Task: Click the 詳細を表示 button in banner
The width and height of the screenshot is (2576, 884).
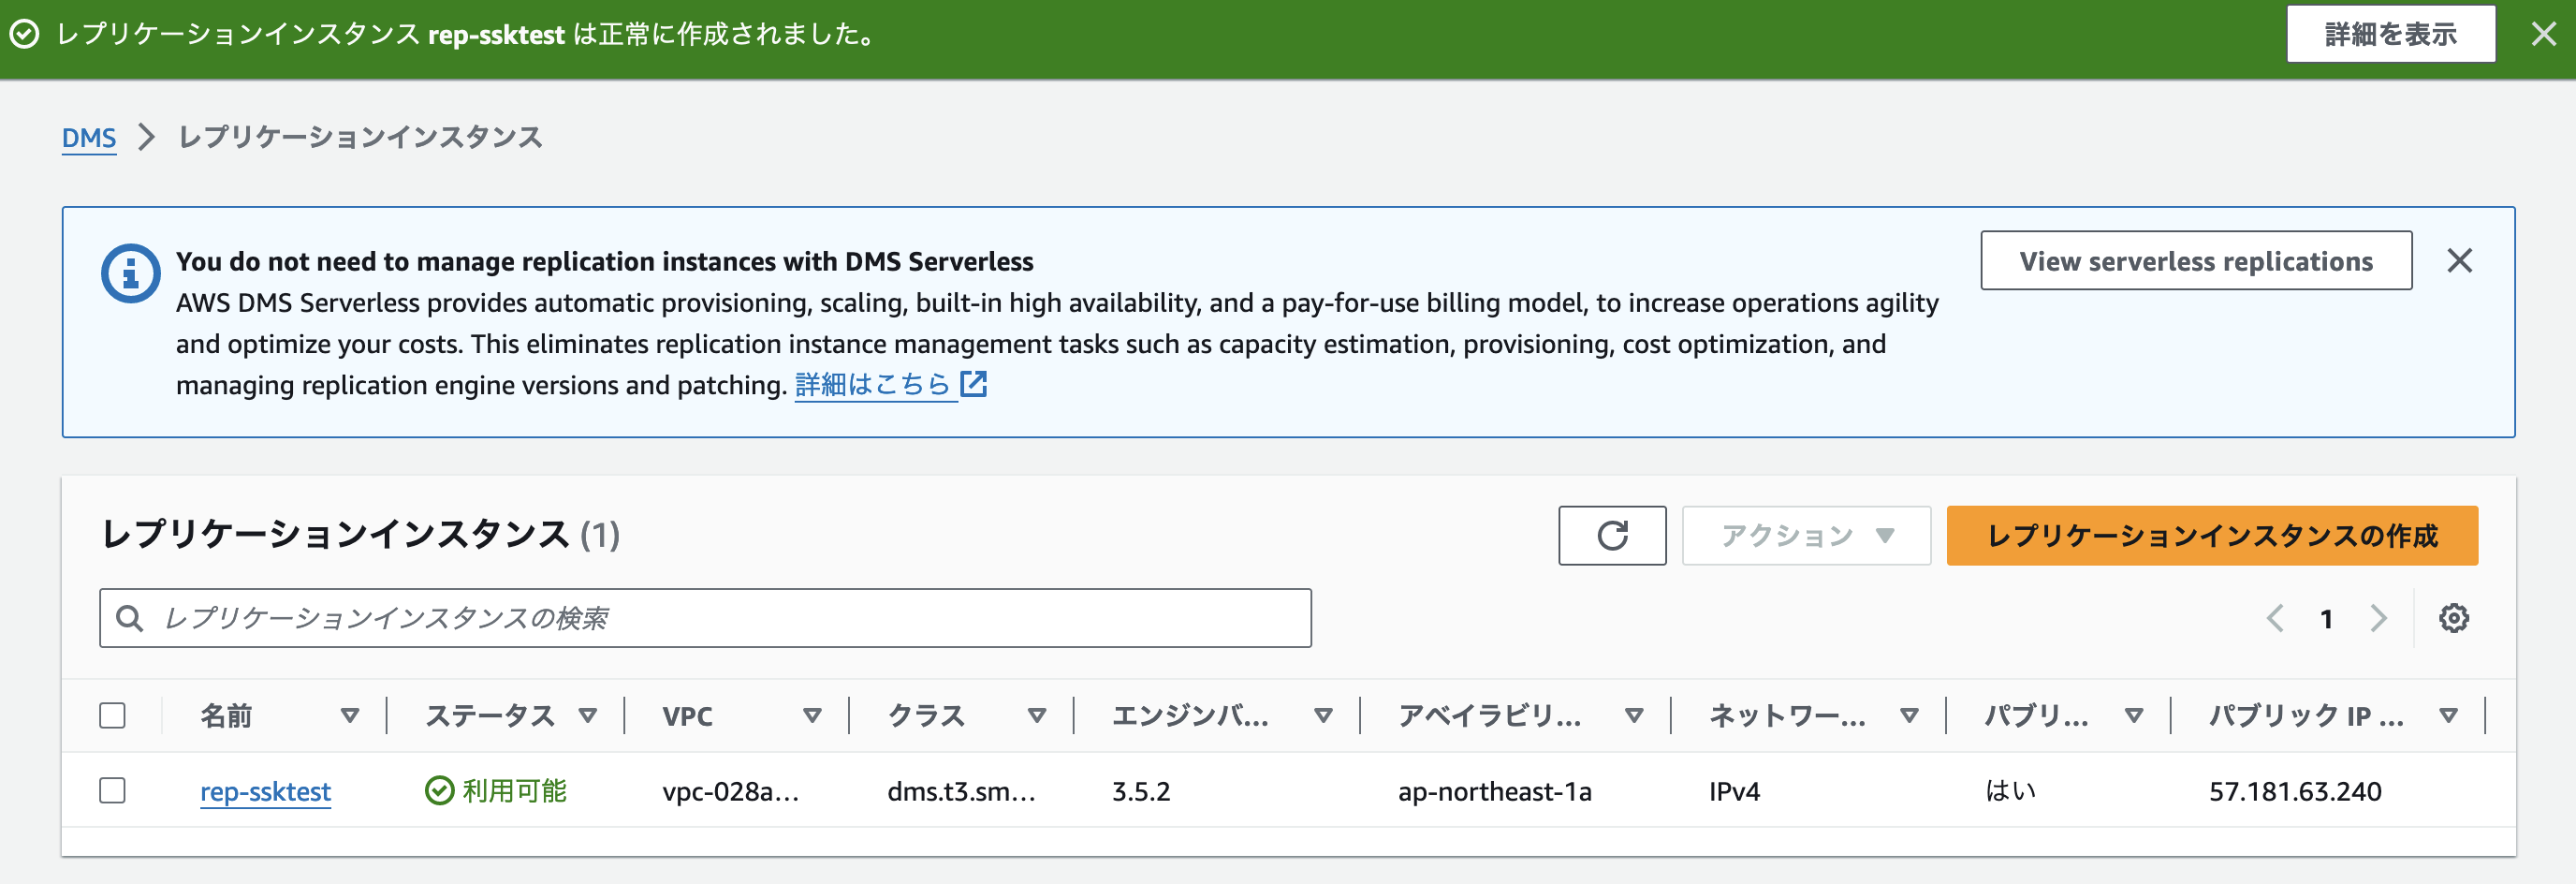Action: click(x=2390, y=35)
